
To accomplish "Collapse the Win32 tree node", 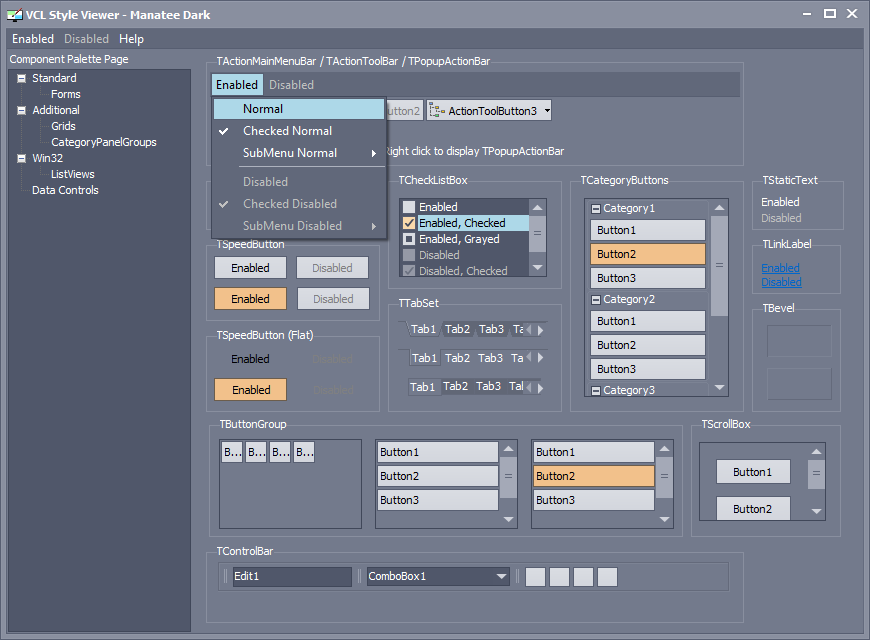I will coord(22,158).
